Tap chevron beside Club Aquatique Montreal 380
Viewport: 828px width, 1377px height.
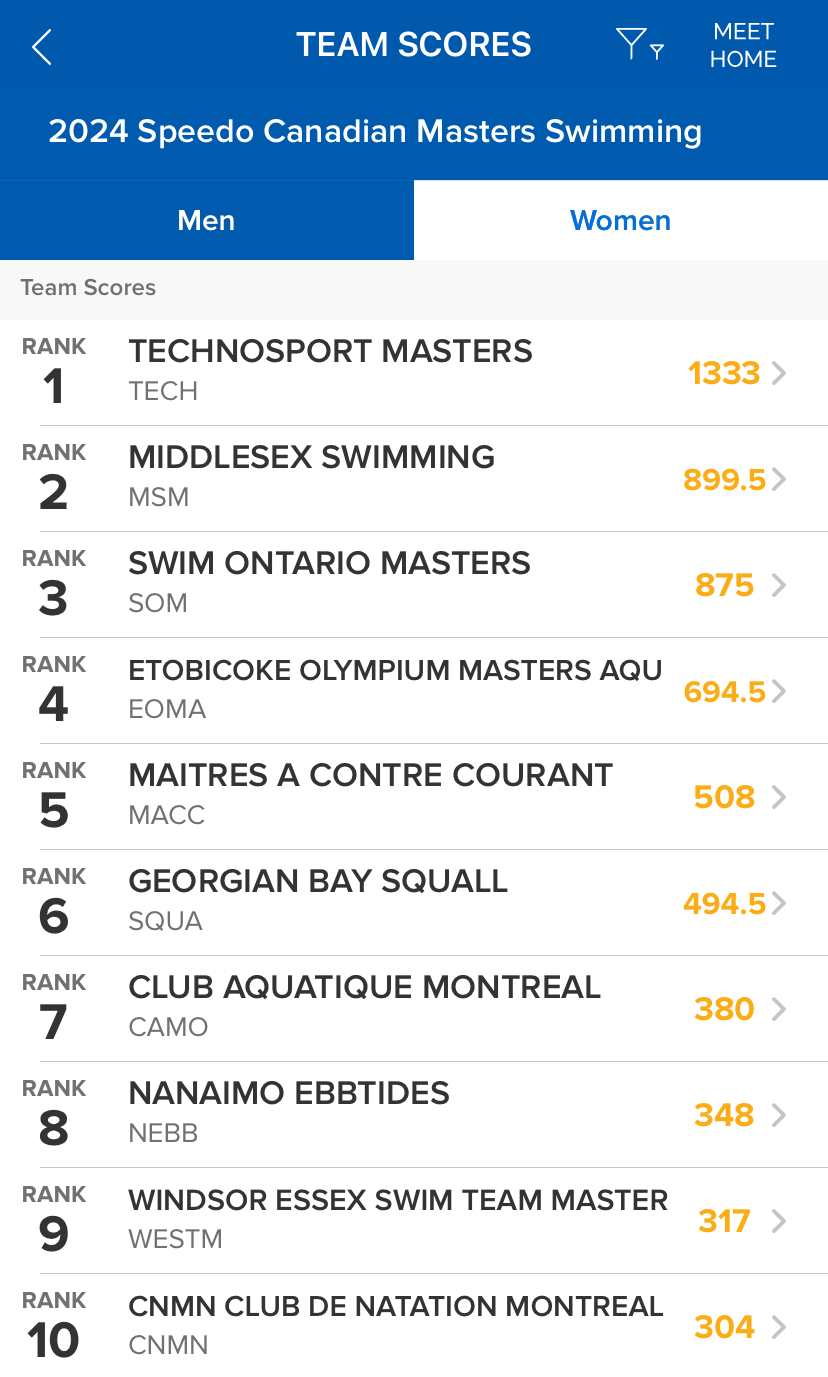point(779,1009)
